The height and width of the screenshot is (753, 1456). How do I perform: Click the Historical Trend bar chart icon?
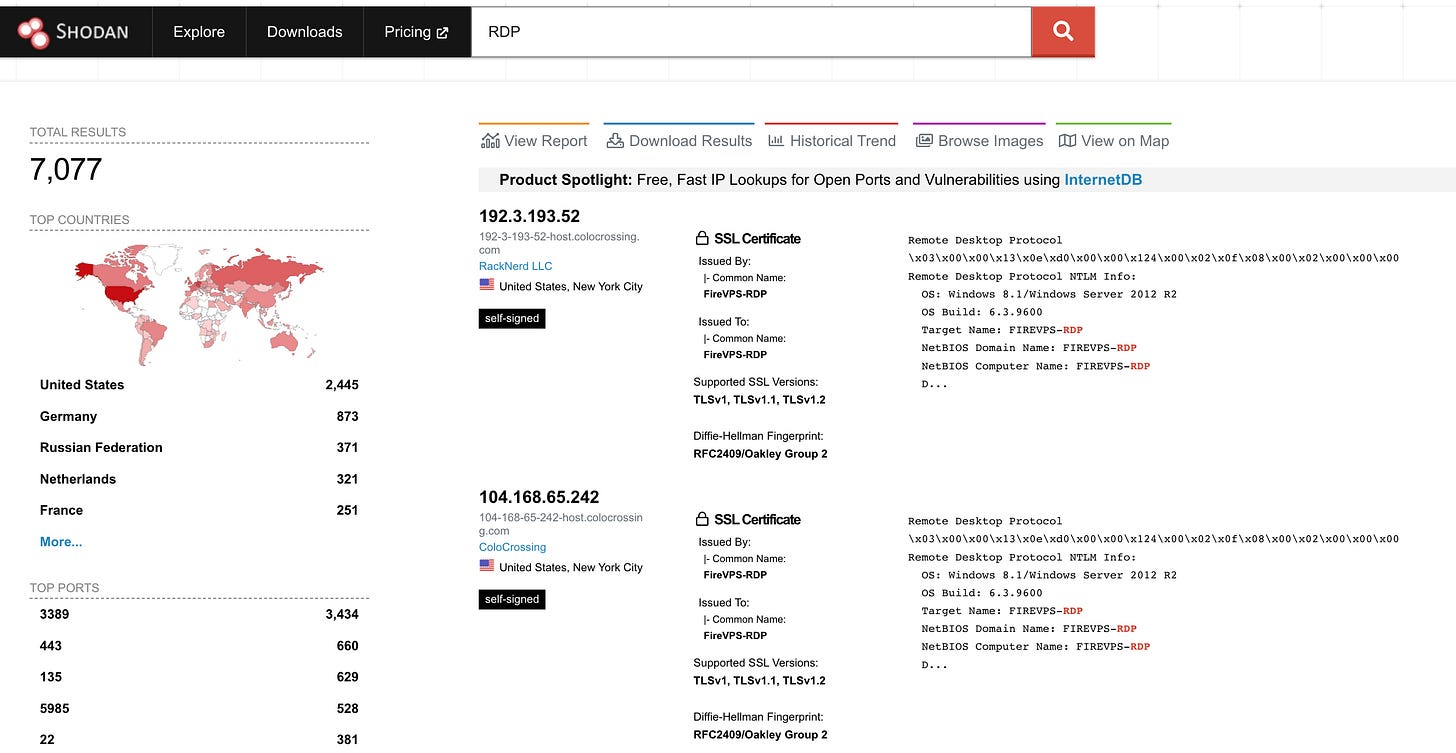click(x=776, y=141)
